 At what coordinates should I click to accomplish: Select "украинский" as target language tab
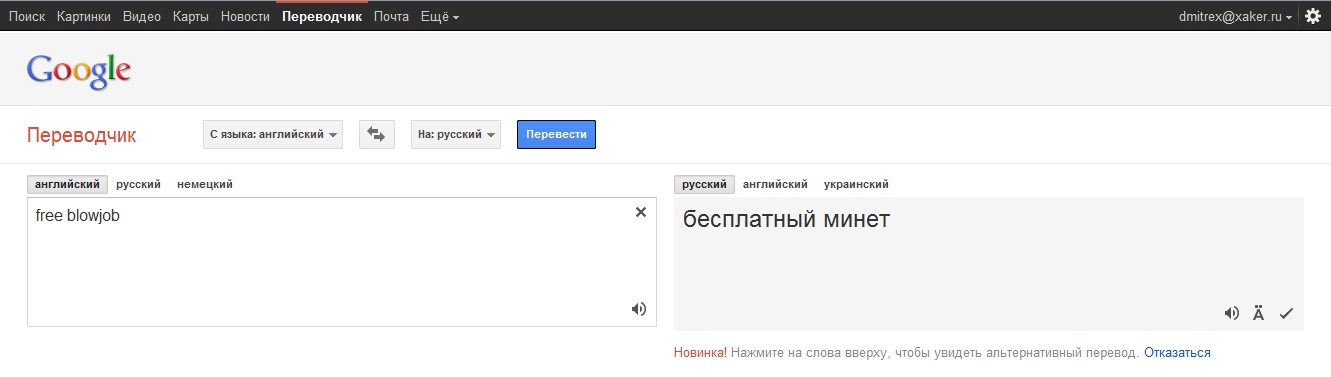pos(856,184)
